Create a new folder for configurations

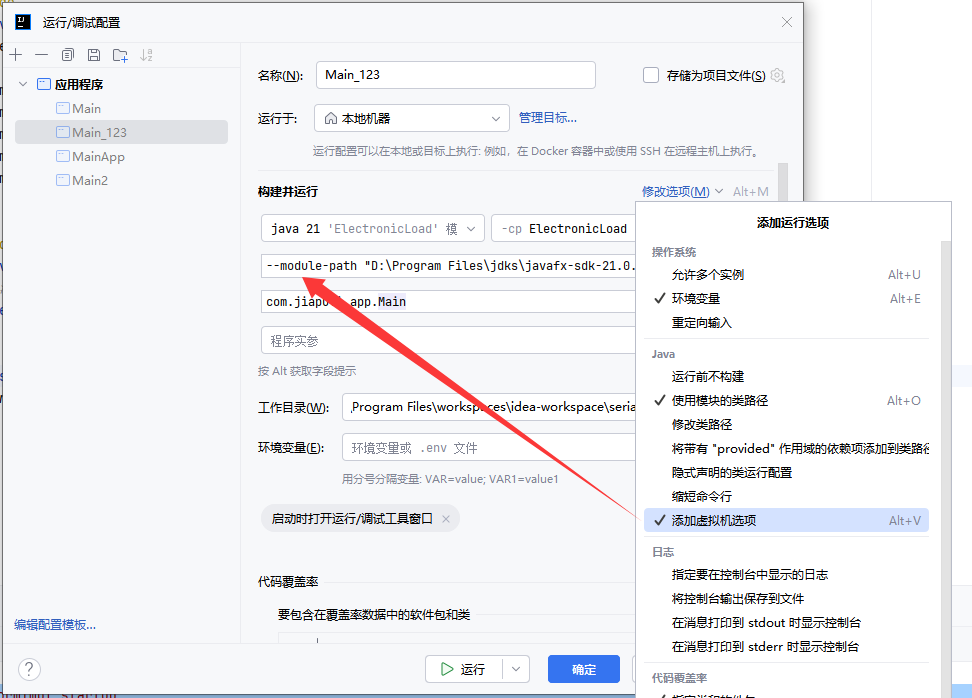click(x=120, y=55)
